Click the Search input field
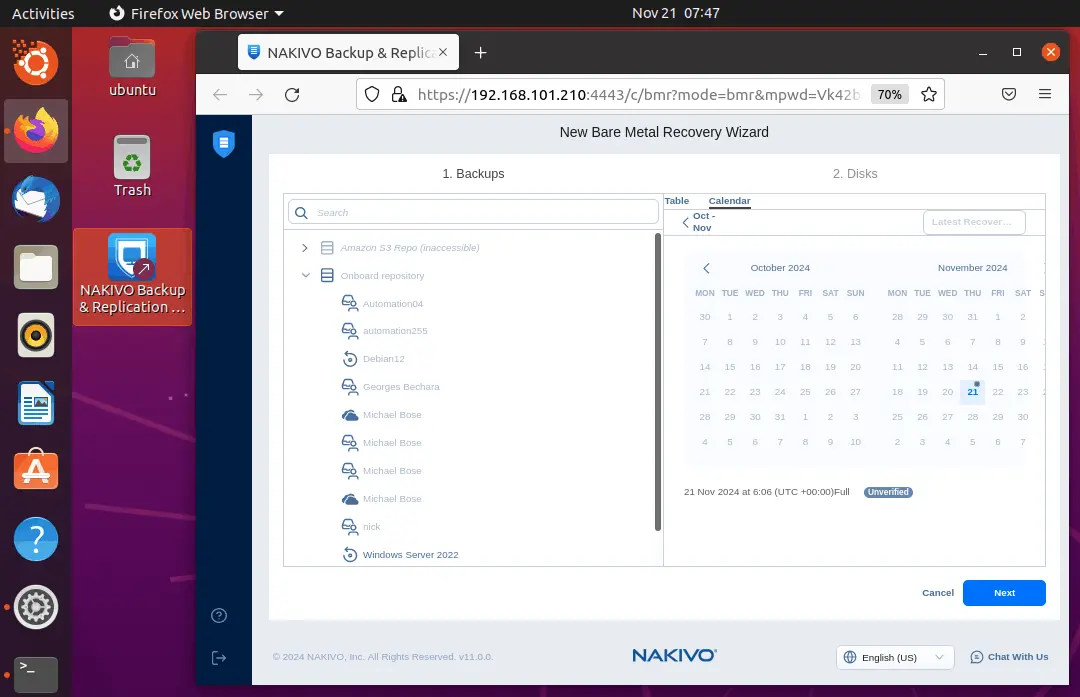Image resolution: width=1080 pixels, height=697 pixels. tap(473, 213)
